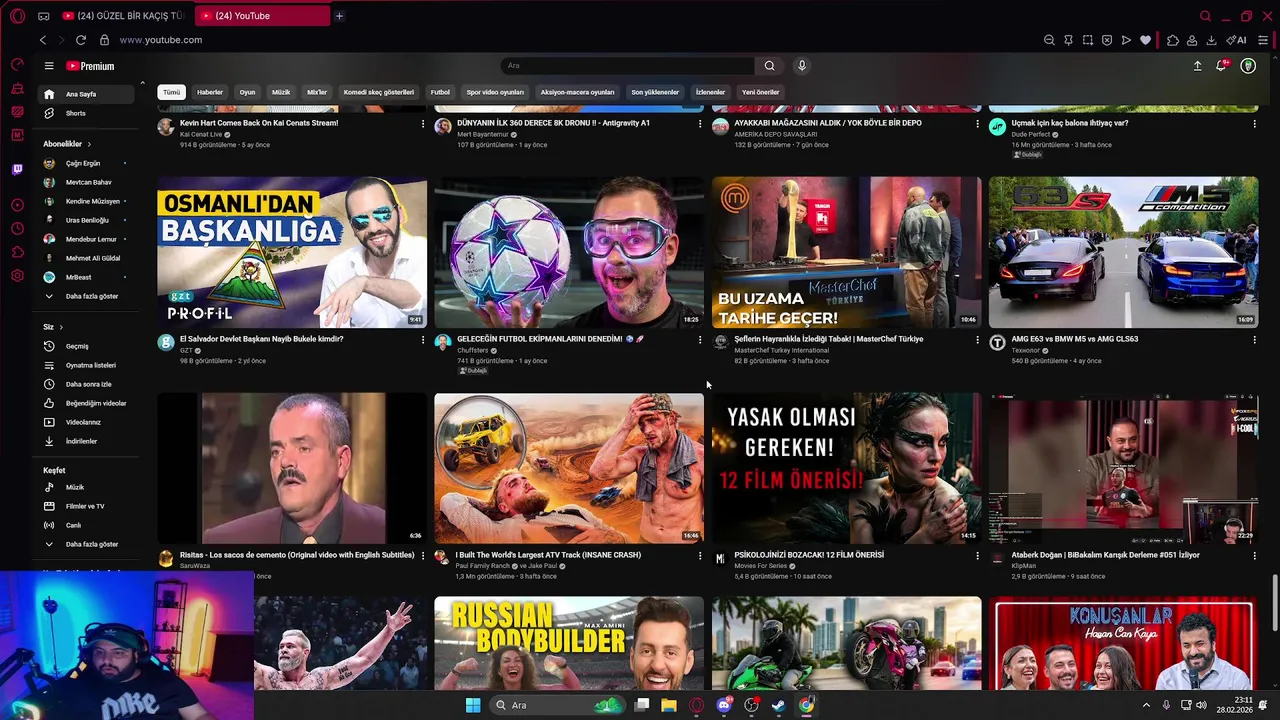Take a snapshot with the toolbar capture icon
This screenshot has width=1280, height=720.
pos(1088,40)
